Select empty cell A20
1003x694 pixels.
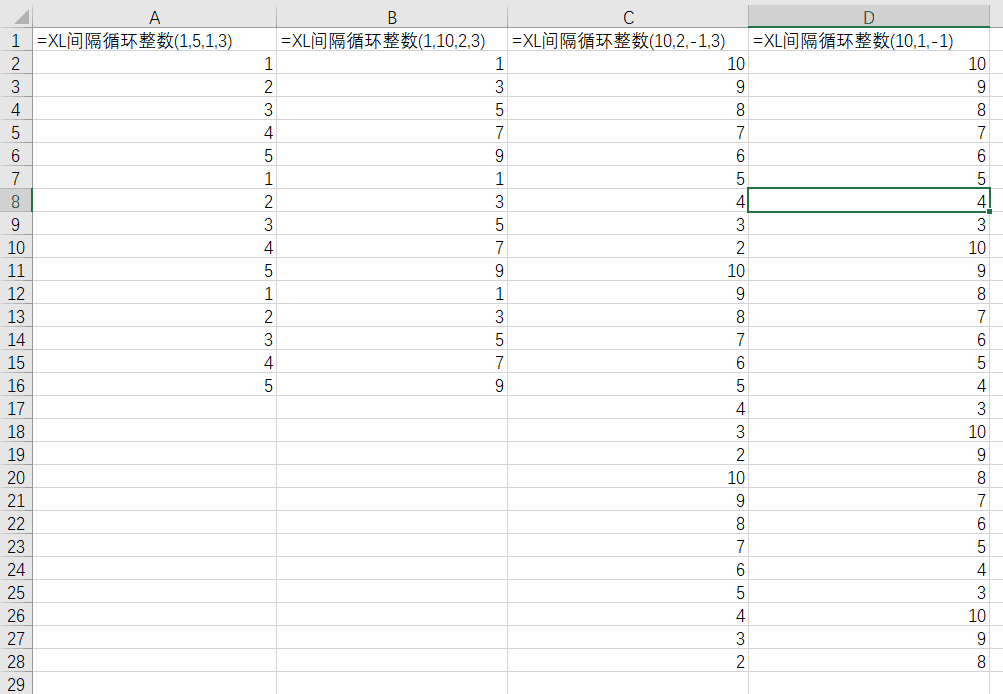[154, 477]
